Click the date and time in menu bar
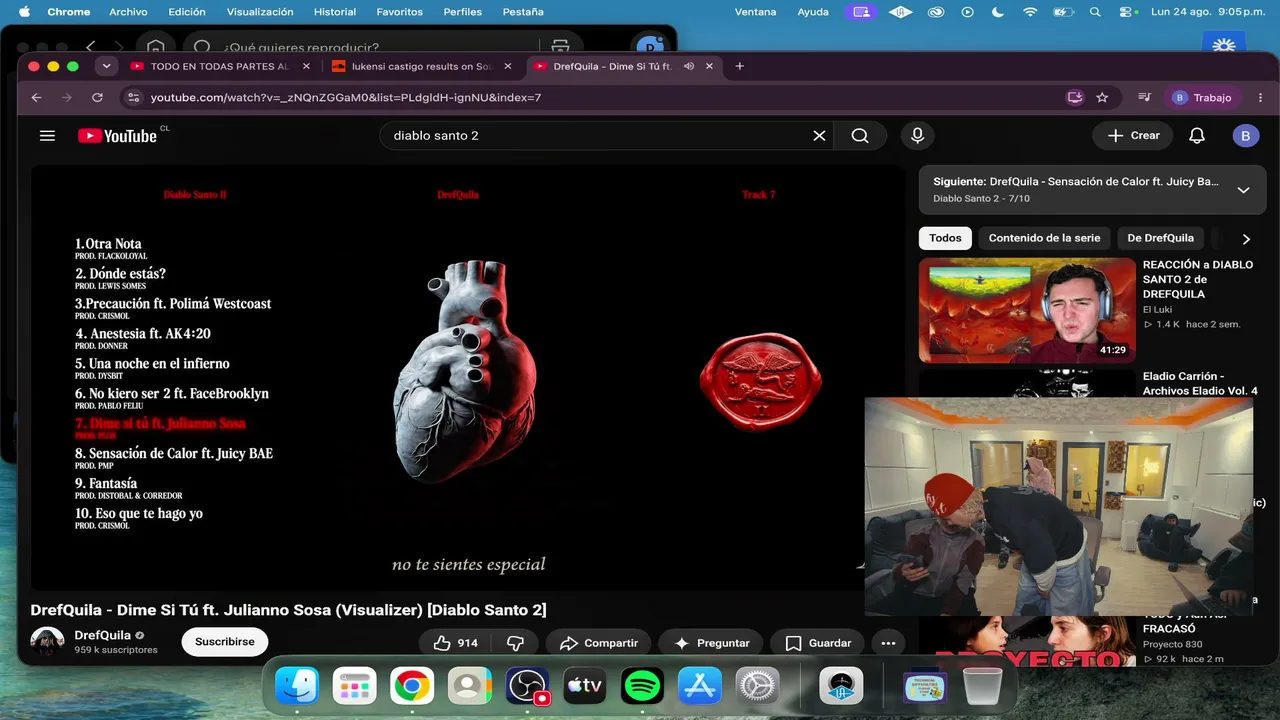Viewport: 1280px width, 720px height. (x=1207, y=12)
